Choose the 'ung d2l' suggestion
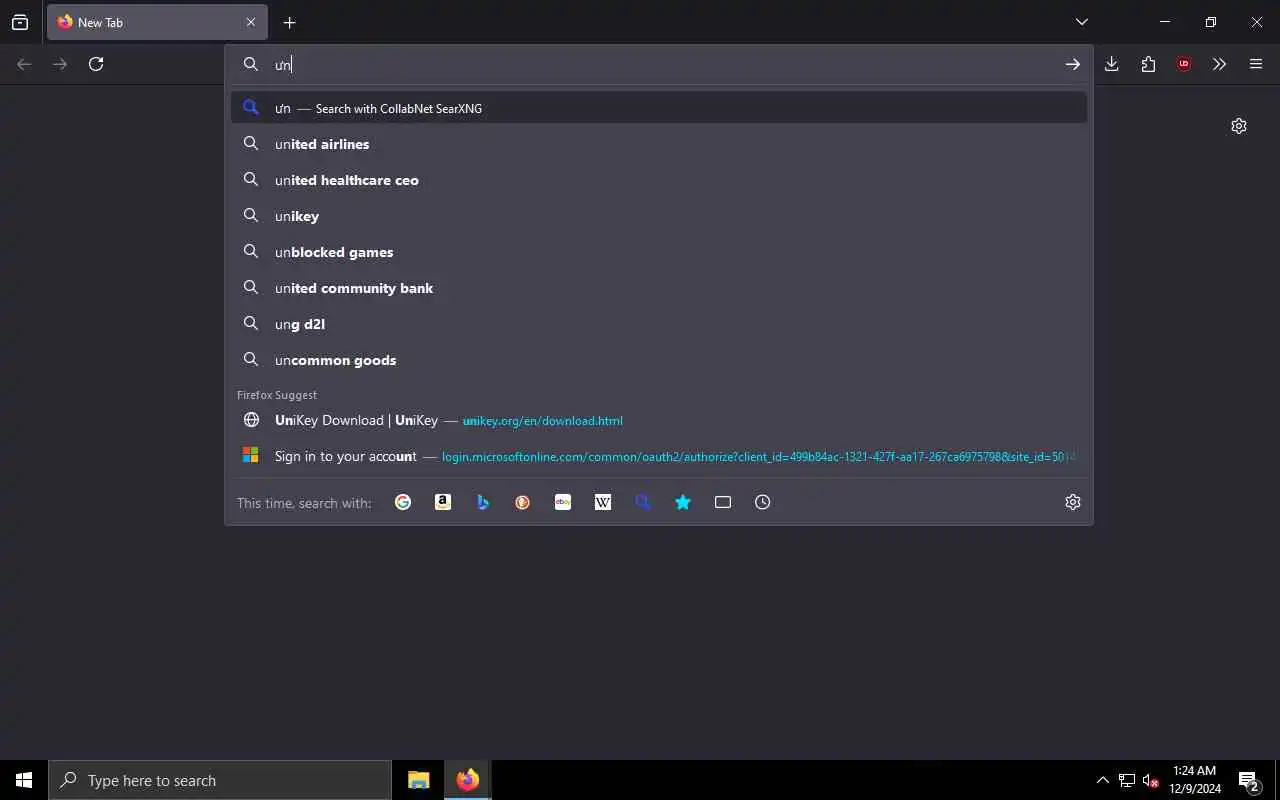This screenshot has width=1280, height=800. pos(659,324)
